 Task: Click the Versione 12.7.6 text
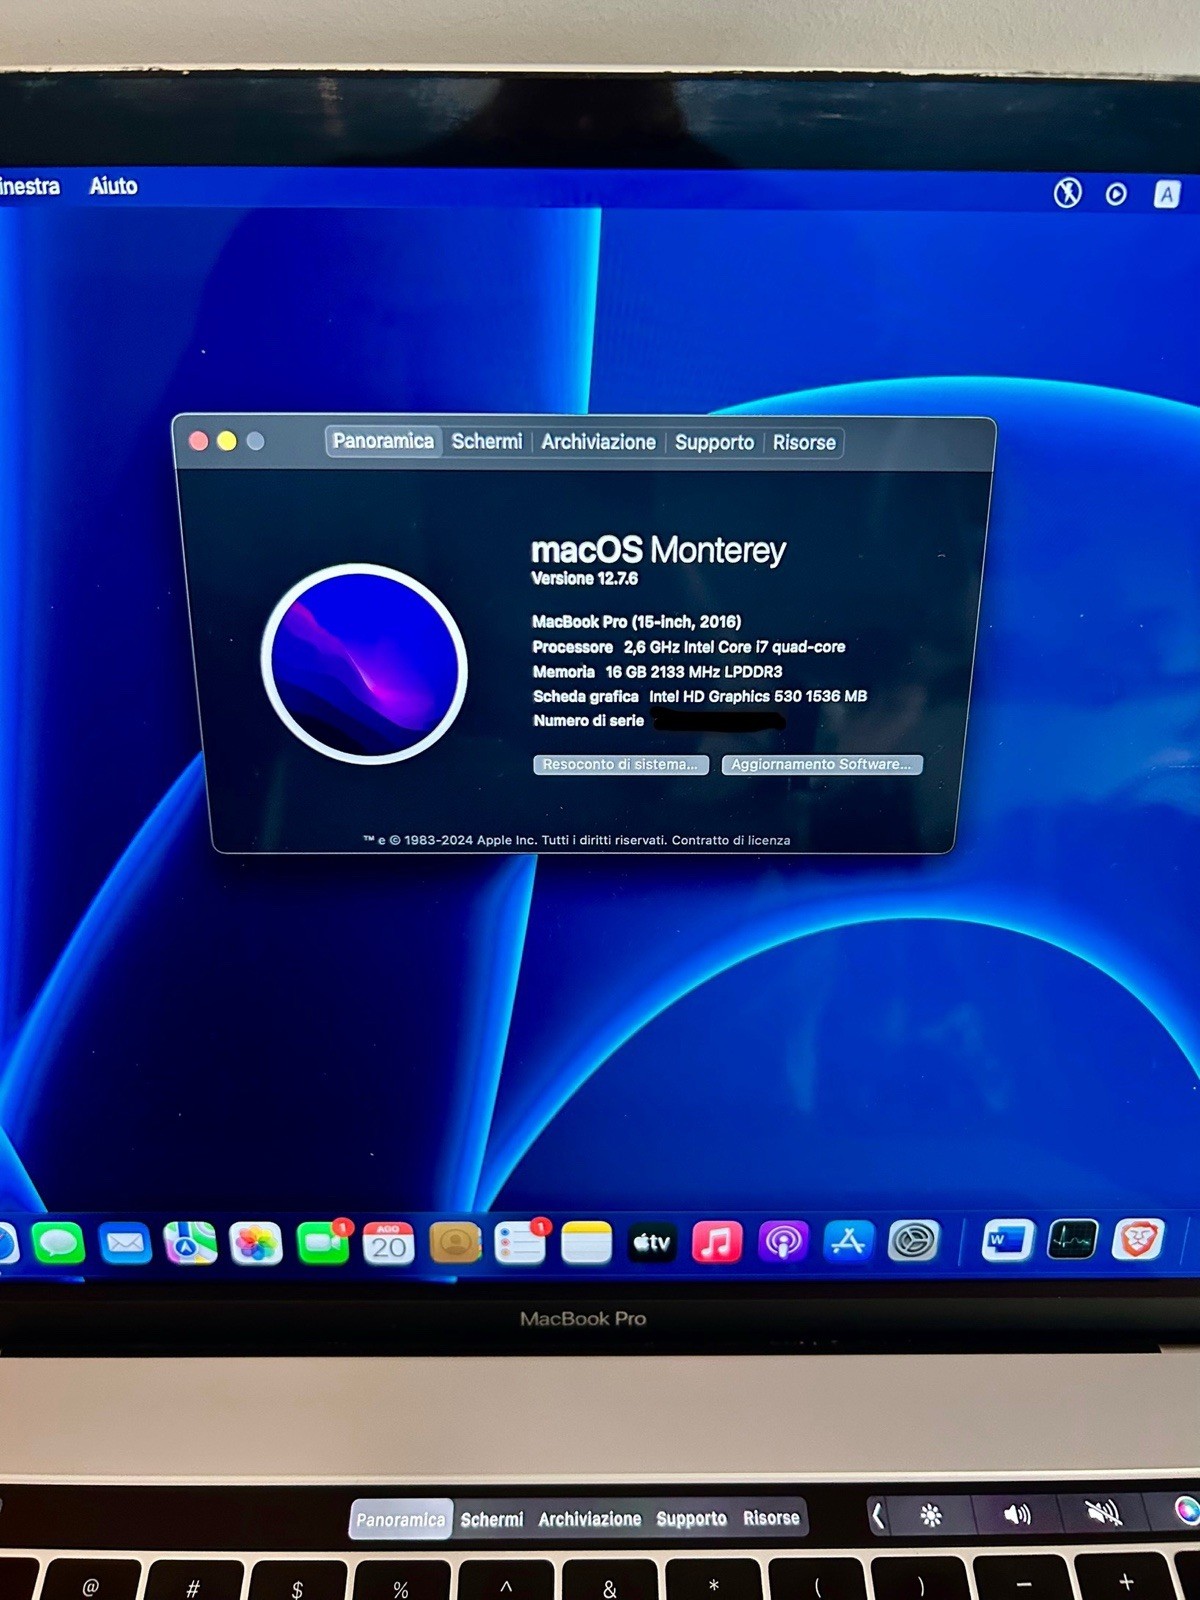point(584,578)
